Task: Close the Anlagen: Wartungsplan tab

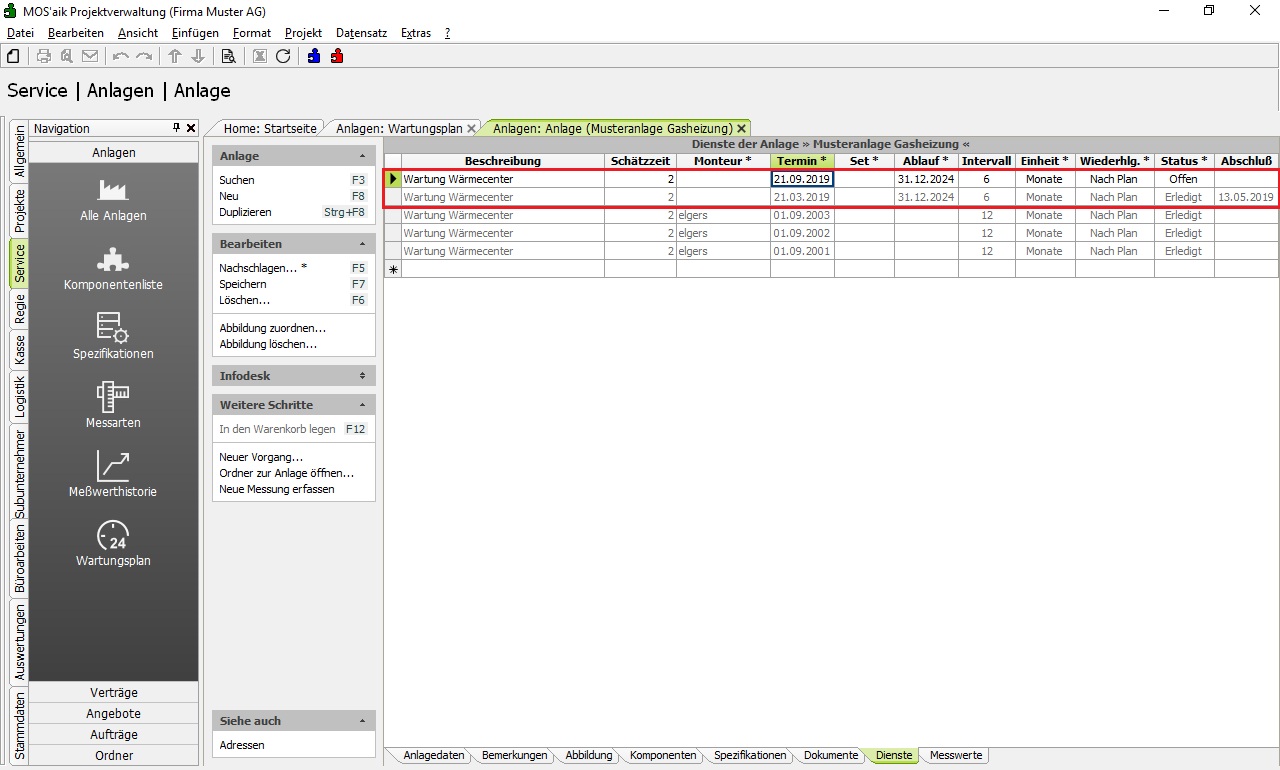Action: [x=472, y=129]
